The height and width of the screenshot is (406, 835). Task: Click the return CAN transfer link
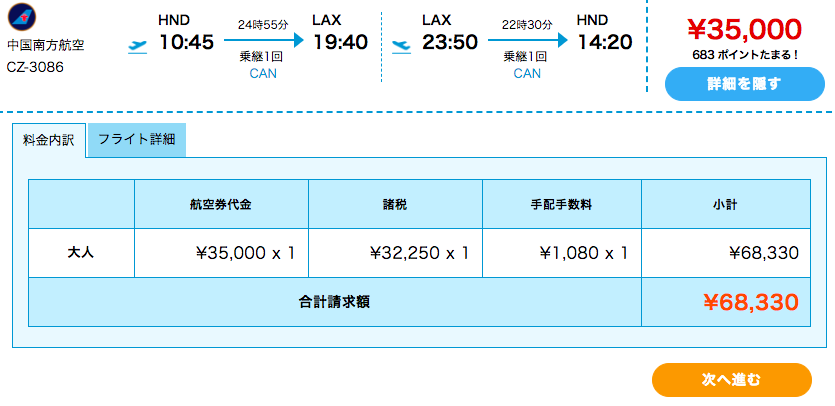[527, 74]
